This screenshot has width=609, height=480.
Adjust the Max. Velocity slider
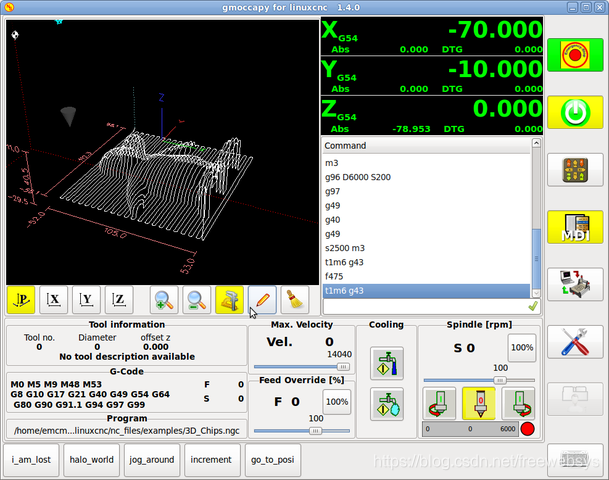(x=302, y=367)
